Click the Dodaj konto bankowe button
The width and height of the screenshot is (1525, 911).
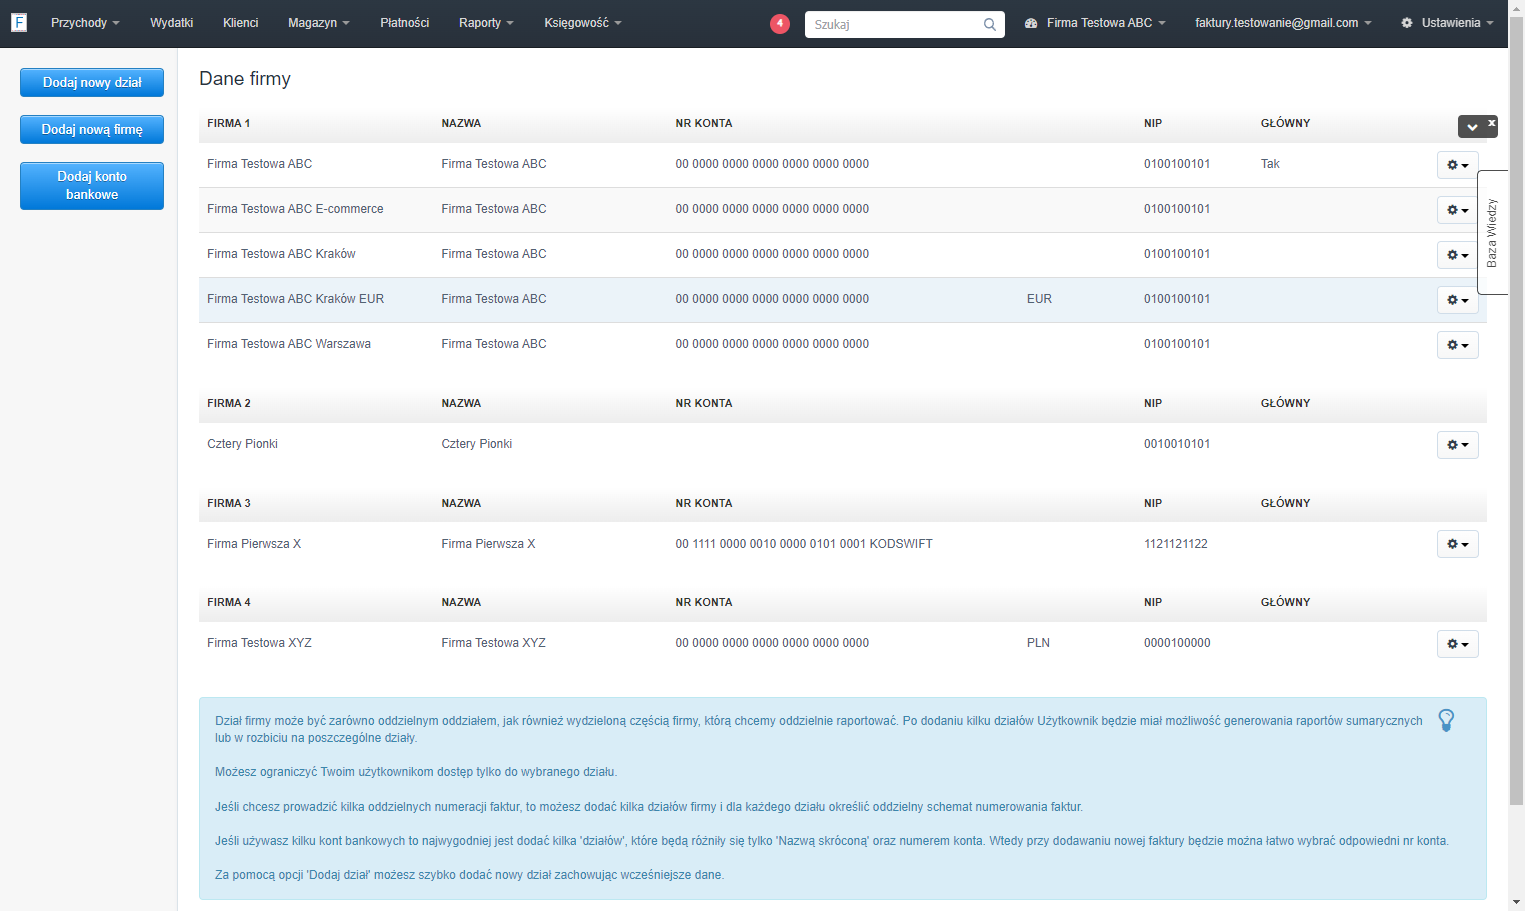pyautogui.click(x=92, y=186)
